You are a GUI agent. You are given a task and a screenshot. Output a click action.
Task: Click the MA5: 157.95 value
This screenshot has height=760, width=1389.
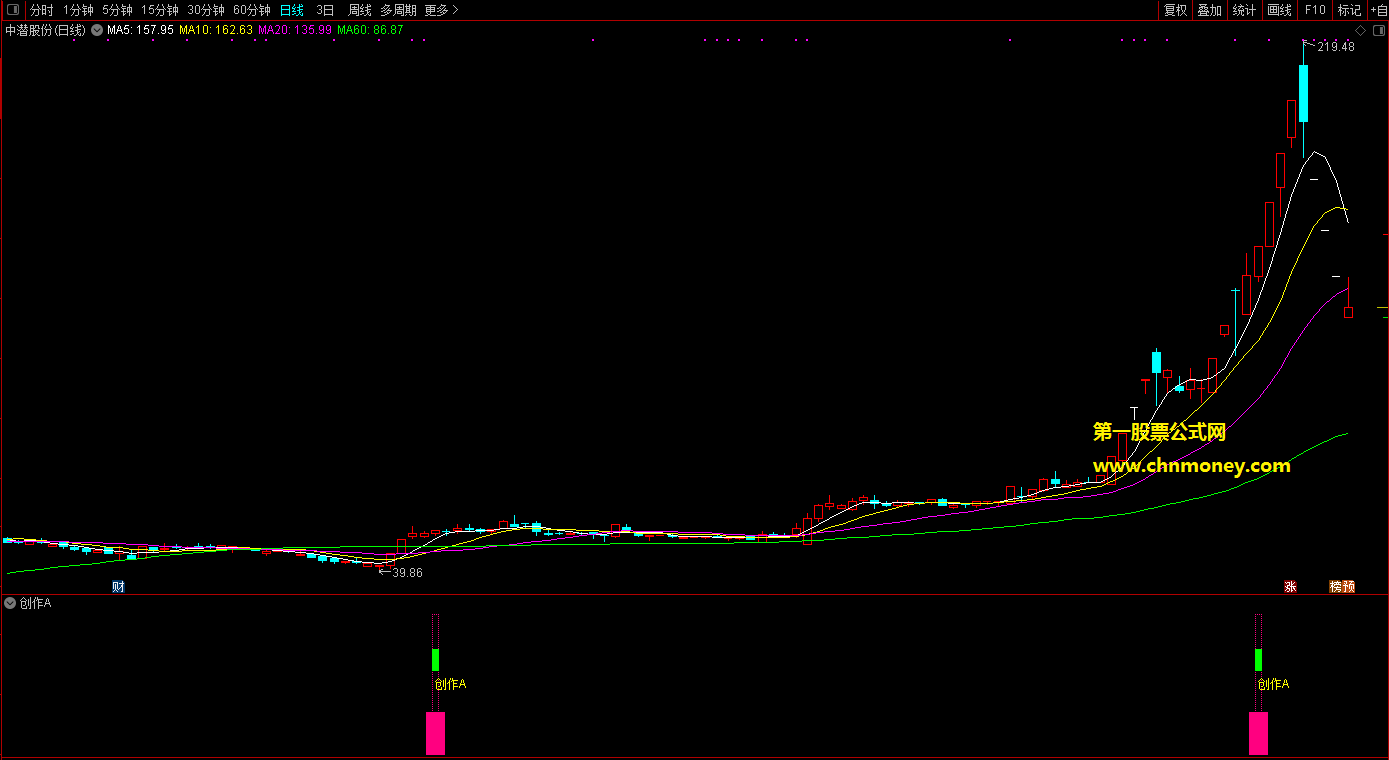coord(140,30)
